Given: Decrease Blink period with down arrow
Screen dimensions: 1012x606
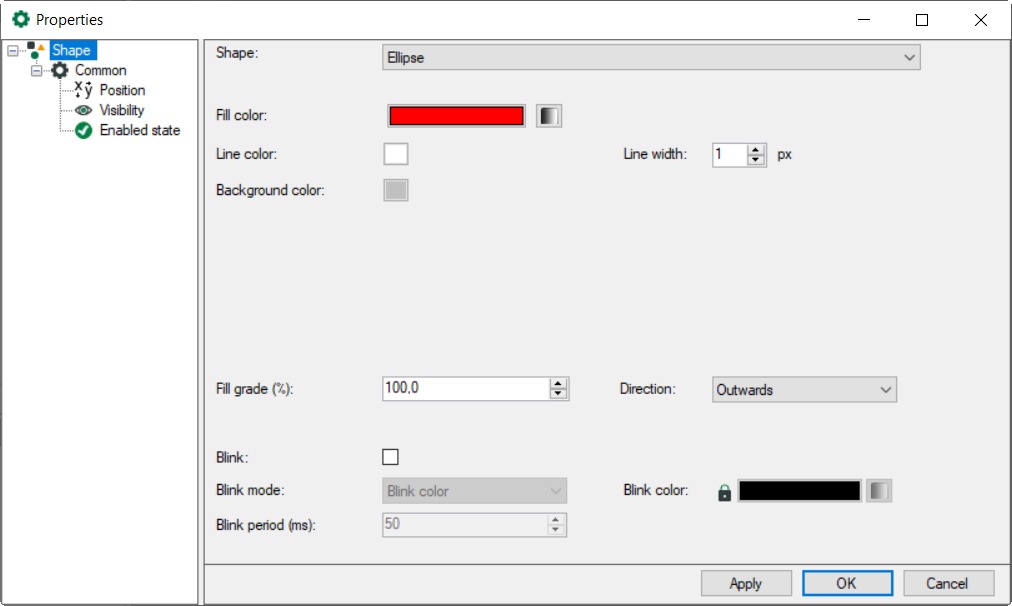Looking at the screenshot, I should click(x=556, y=530).
